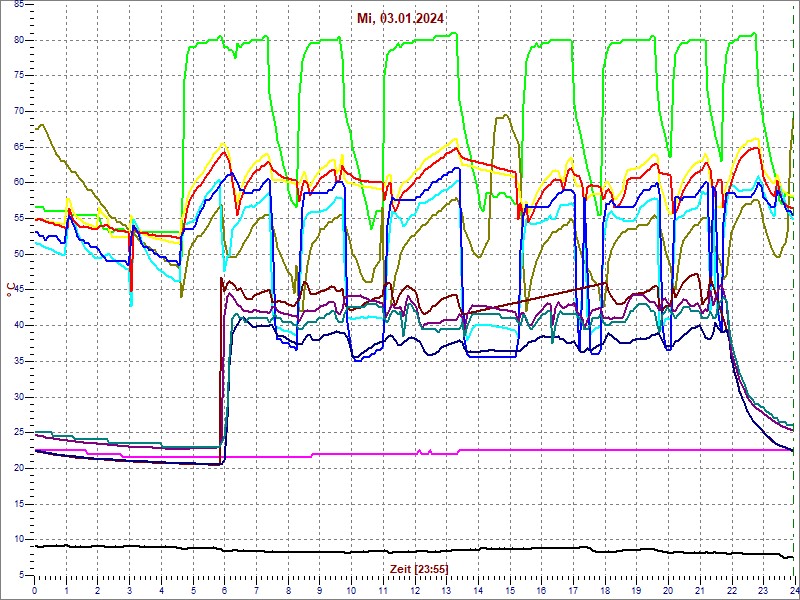Screen dimensions: 800x600
Task: Click hour "24" on the time axis
Action: coord(793,588)
